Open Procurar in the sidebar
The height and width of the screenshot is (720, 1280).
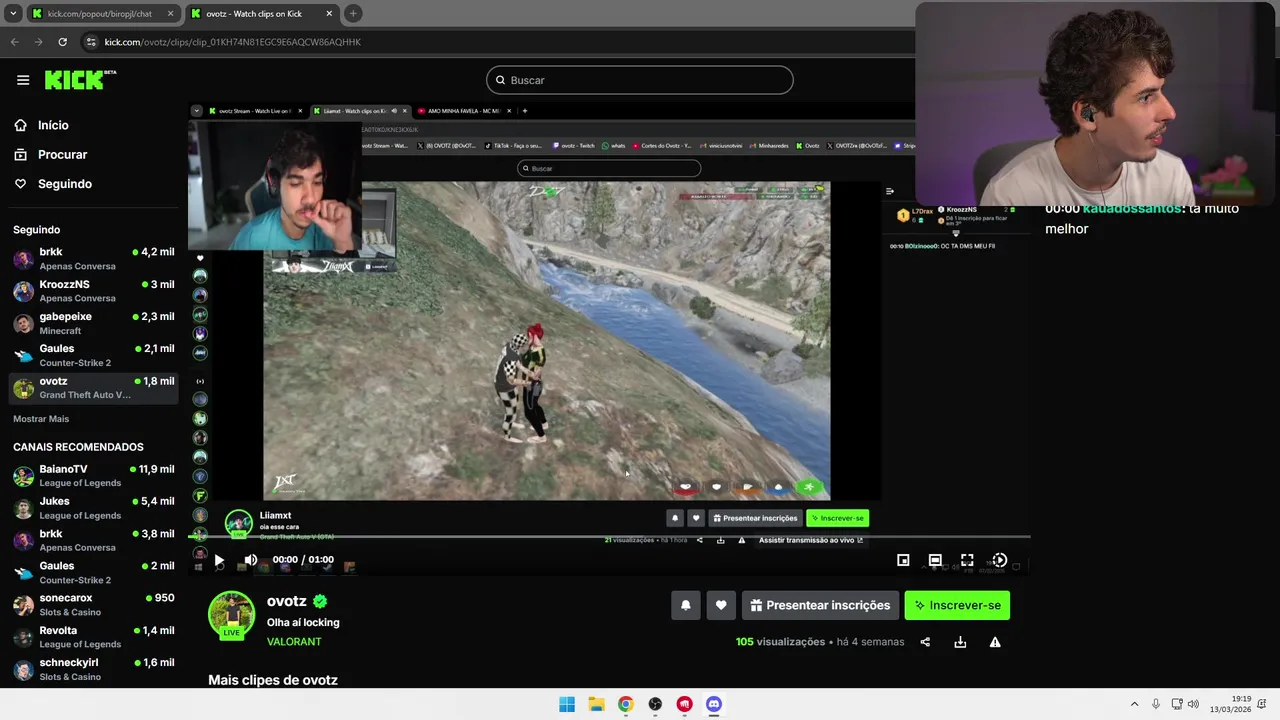[62, 154]
